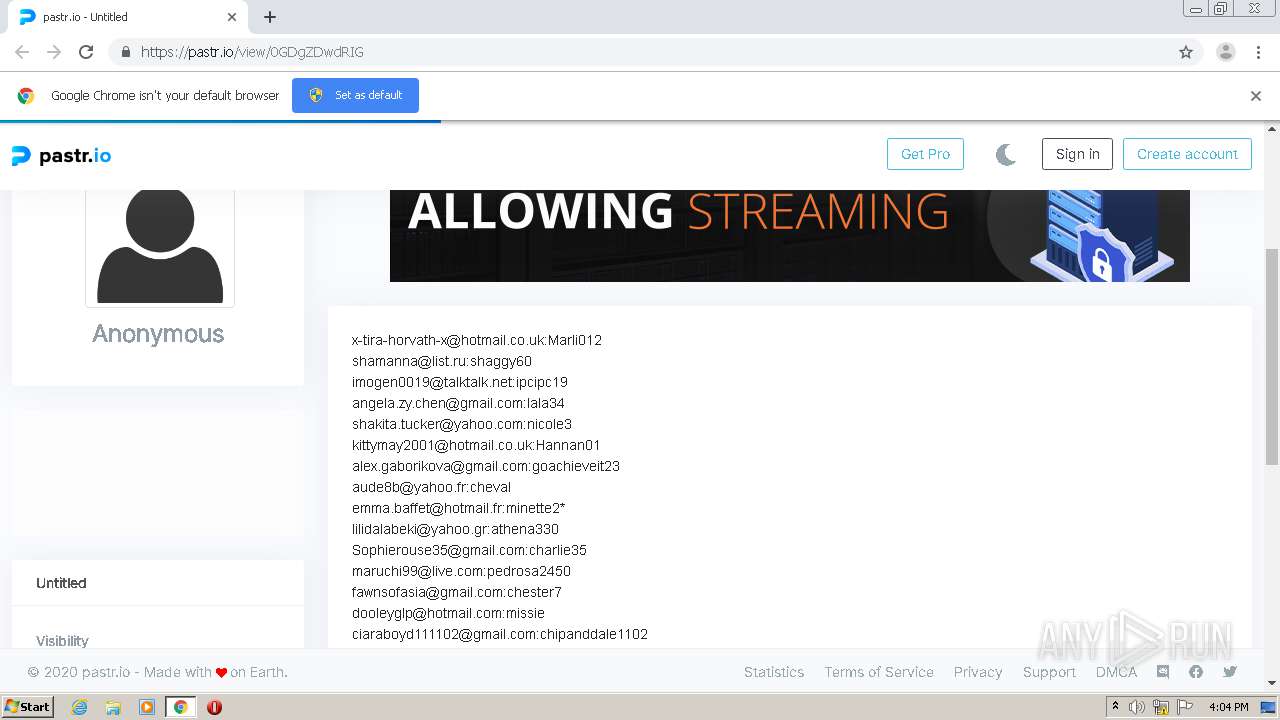Click the Create account button
Image resolution: width=1280 pixels, height=720 pixels.
[1187, 154]
